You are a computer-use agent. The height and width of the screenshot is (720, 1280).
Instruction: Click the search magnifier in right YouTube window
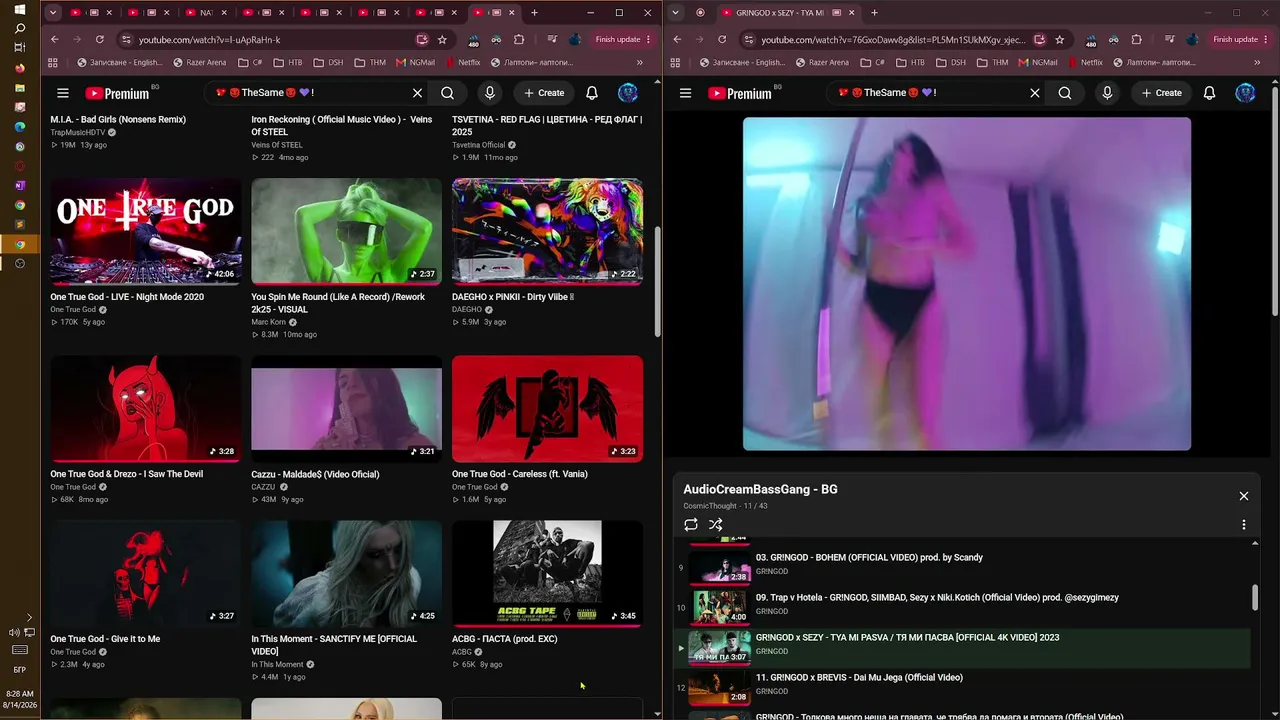point(1065,93)
